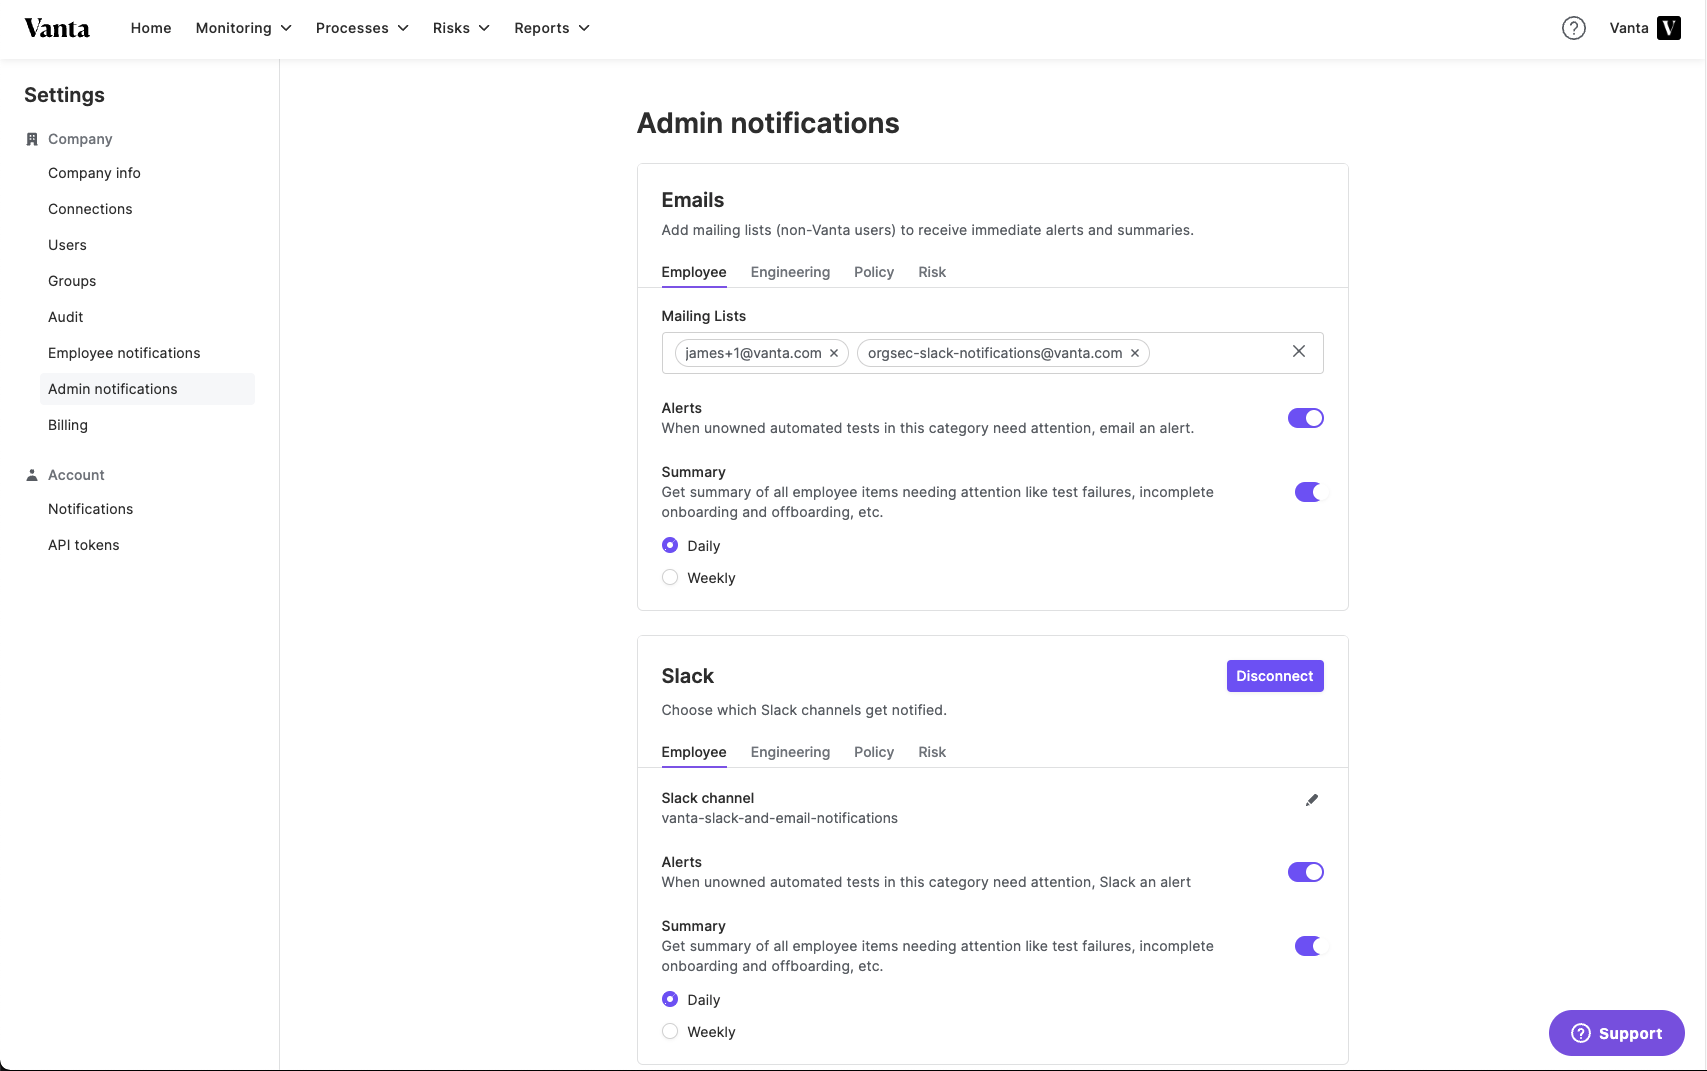The image size is (1707, 1071).
Task: Select Daily for Slack summary
Action: point(670,999)
